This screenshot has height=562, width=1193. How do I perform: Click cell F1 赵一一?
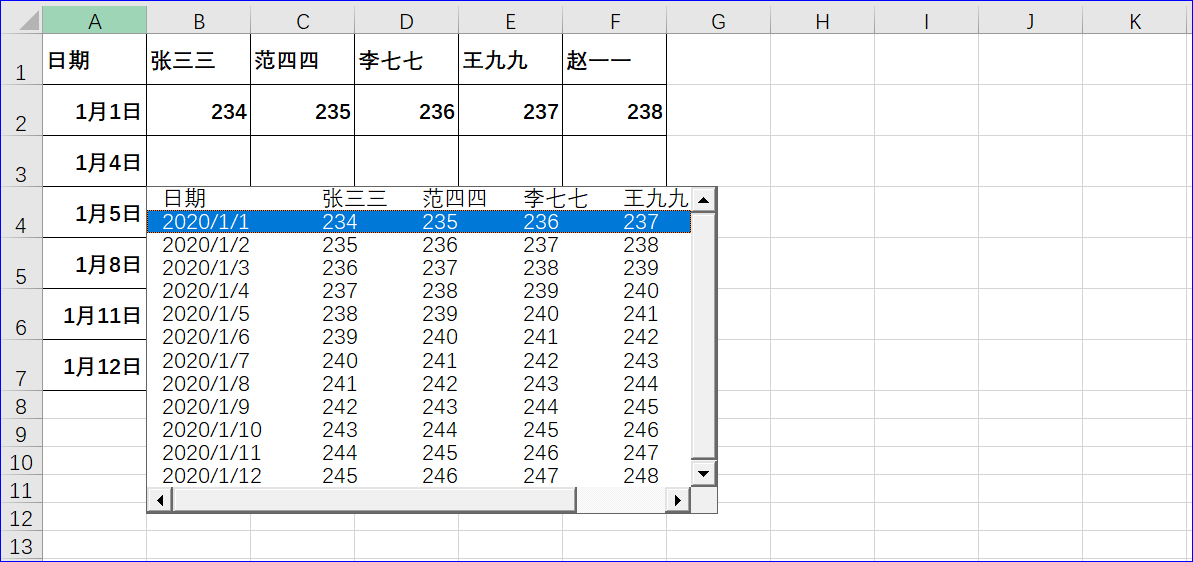pos(615,59)
